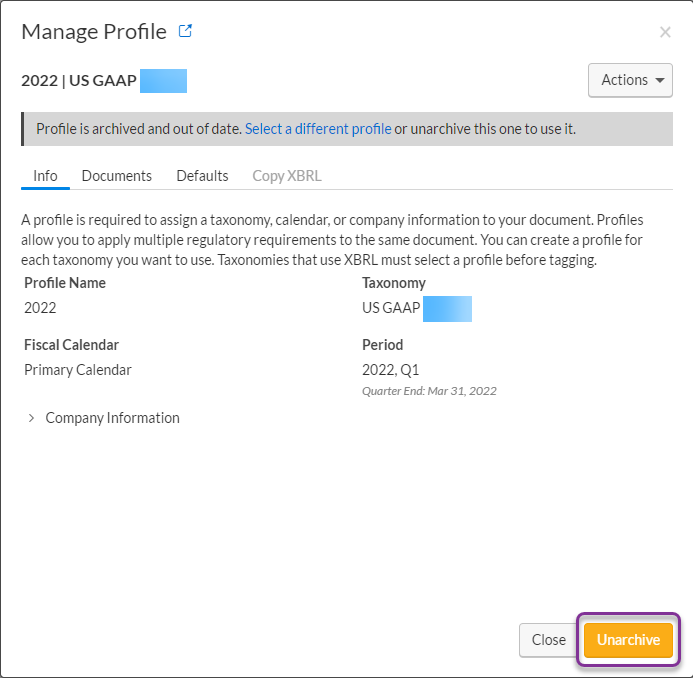Click the 'Select a different profile' link

pos(318,129)
